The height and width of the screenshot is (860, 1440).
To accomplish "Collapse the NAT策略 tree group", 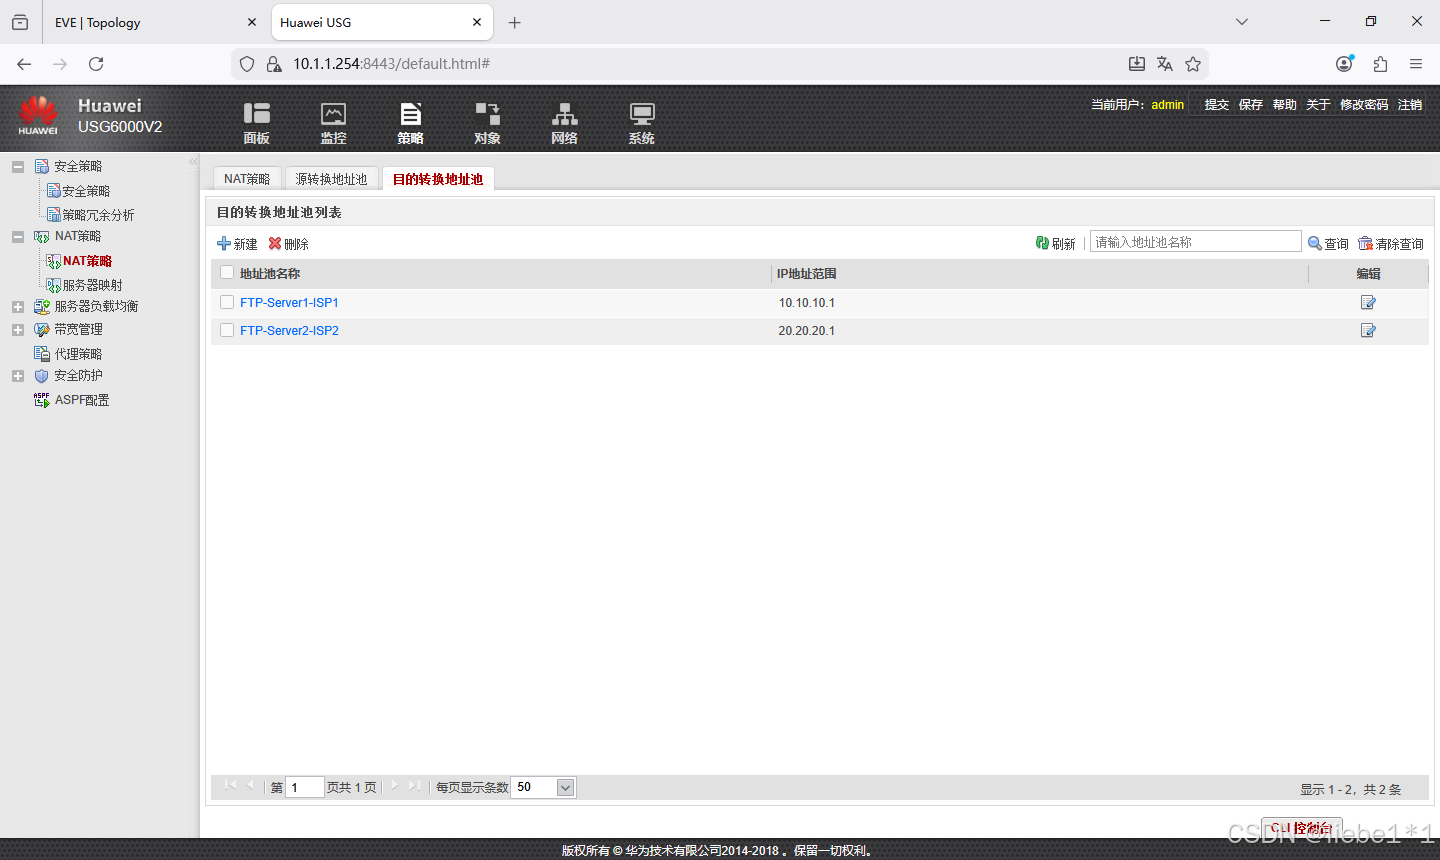I will 18,237.
